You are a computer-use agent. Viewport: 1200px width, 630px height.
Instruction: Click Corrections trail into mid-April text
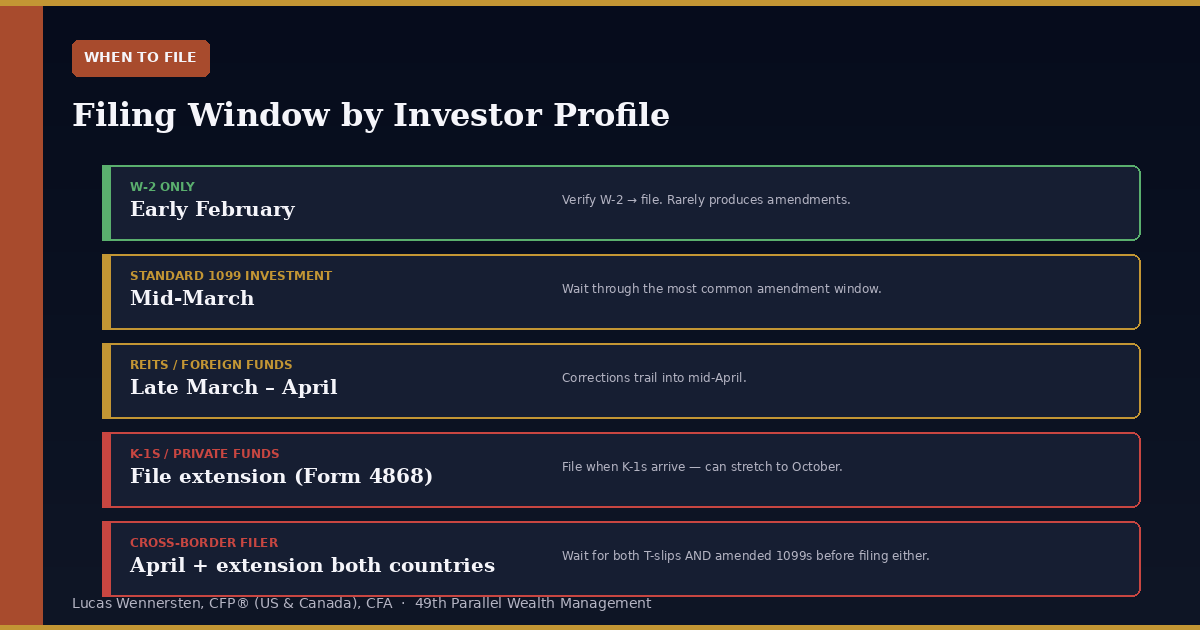(x=654, y=378)
